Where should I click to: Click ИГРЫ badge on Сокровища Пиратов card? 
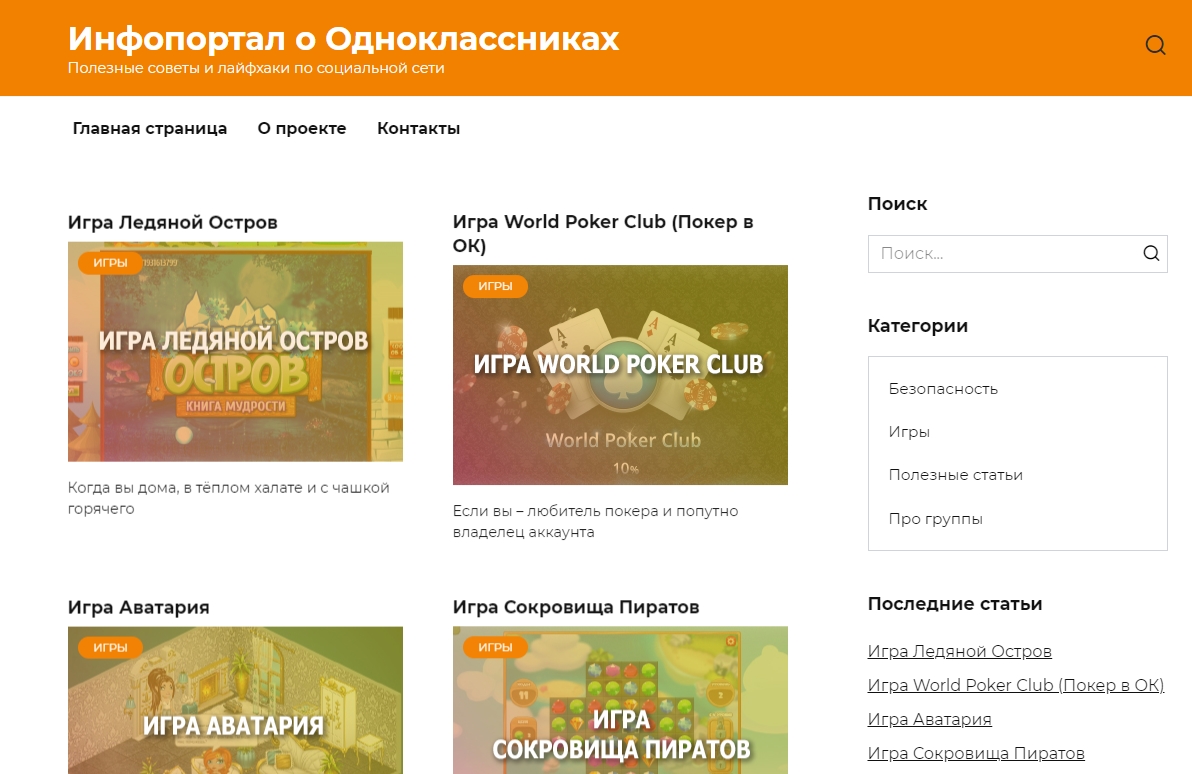pos(495,648)
